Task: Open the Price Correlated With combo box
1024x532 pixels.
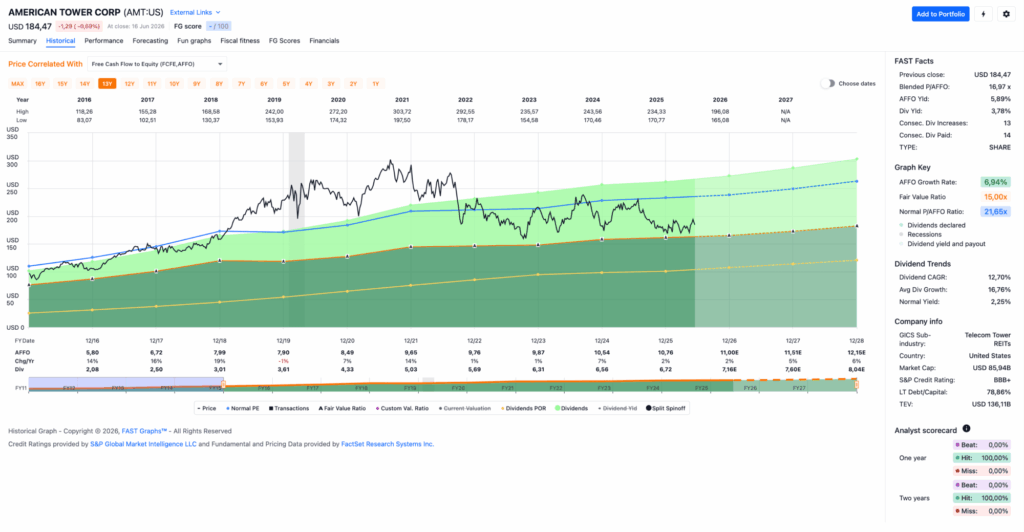Action: [x=157, y=64]
